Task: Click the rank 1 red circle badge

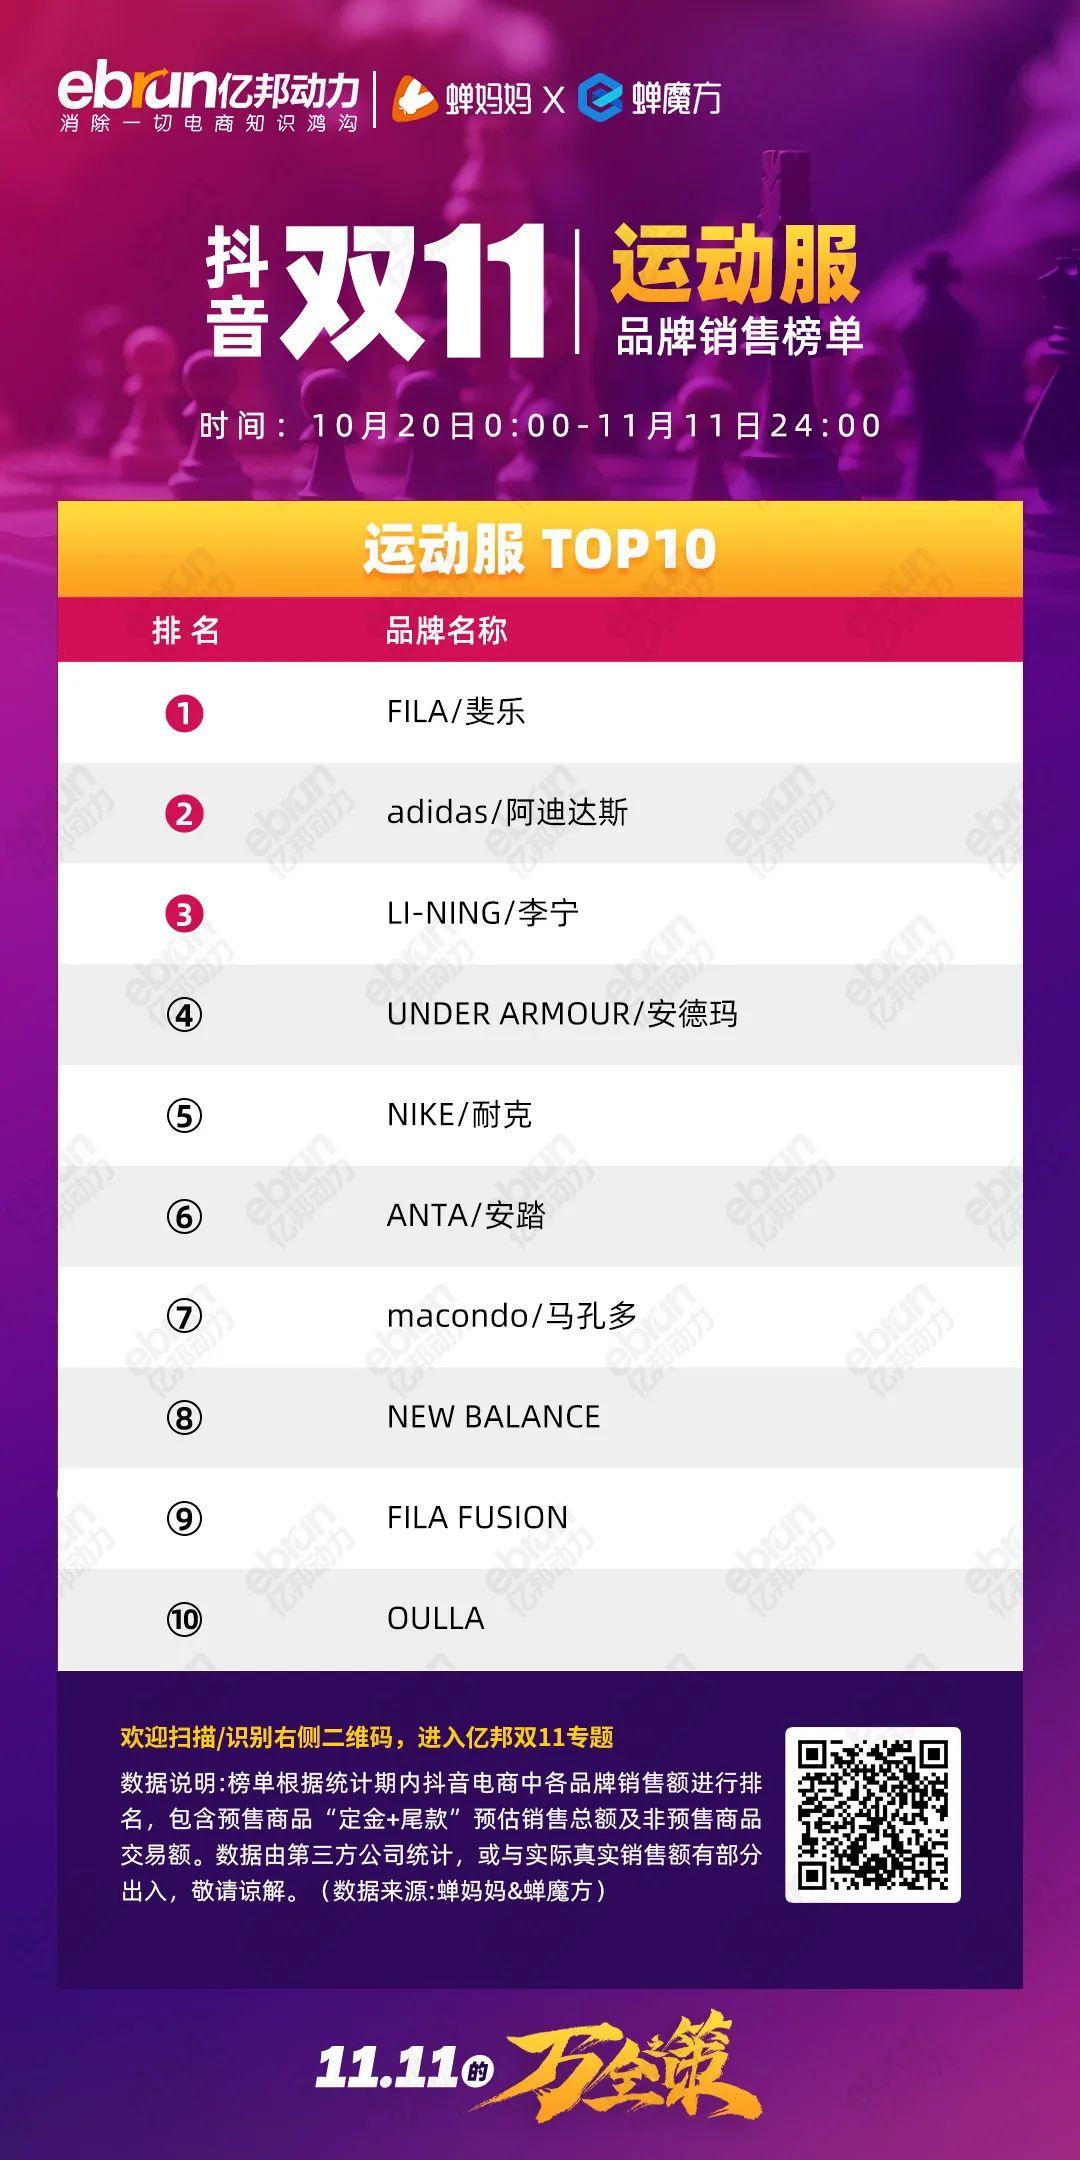Action: (x=184, y=713)
